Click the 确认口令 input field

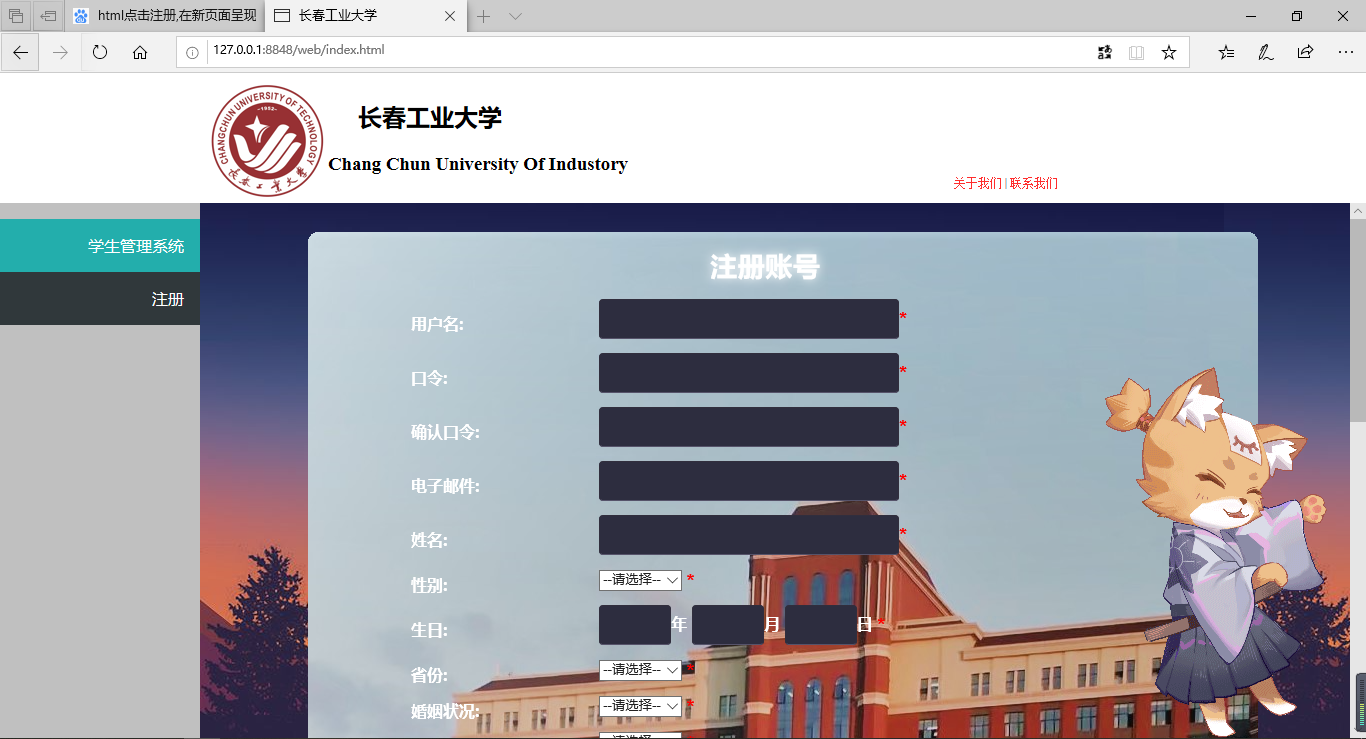pyautogui.click(x=749, y=427)
